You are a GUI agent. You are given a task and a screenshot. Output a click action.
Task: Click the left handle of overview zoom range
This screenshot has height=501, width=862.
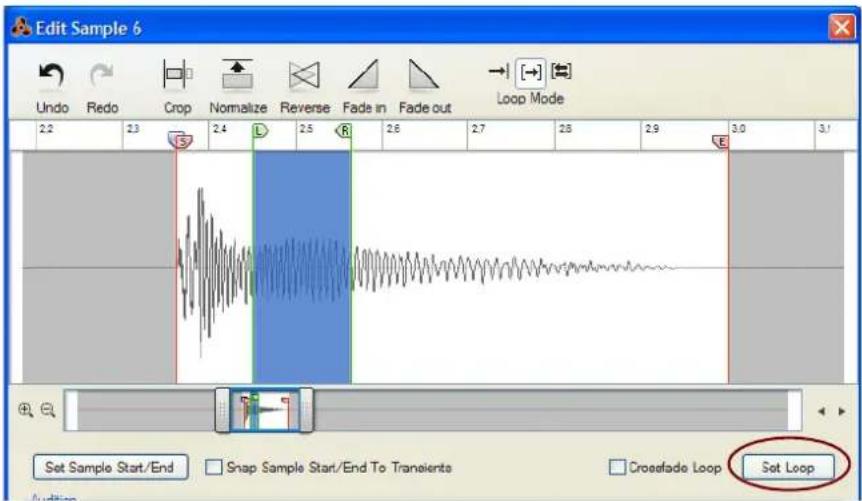(223, 410)
